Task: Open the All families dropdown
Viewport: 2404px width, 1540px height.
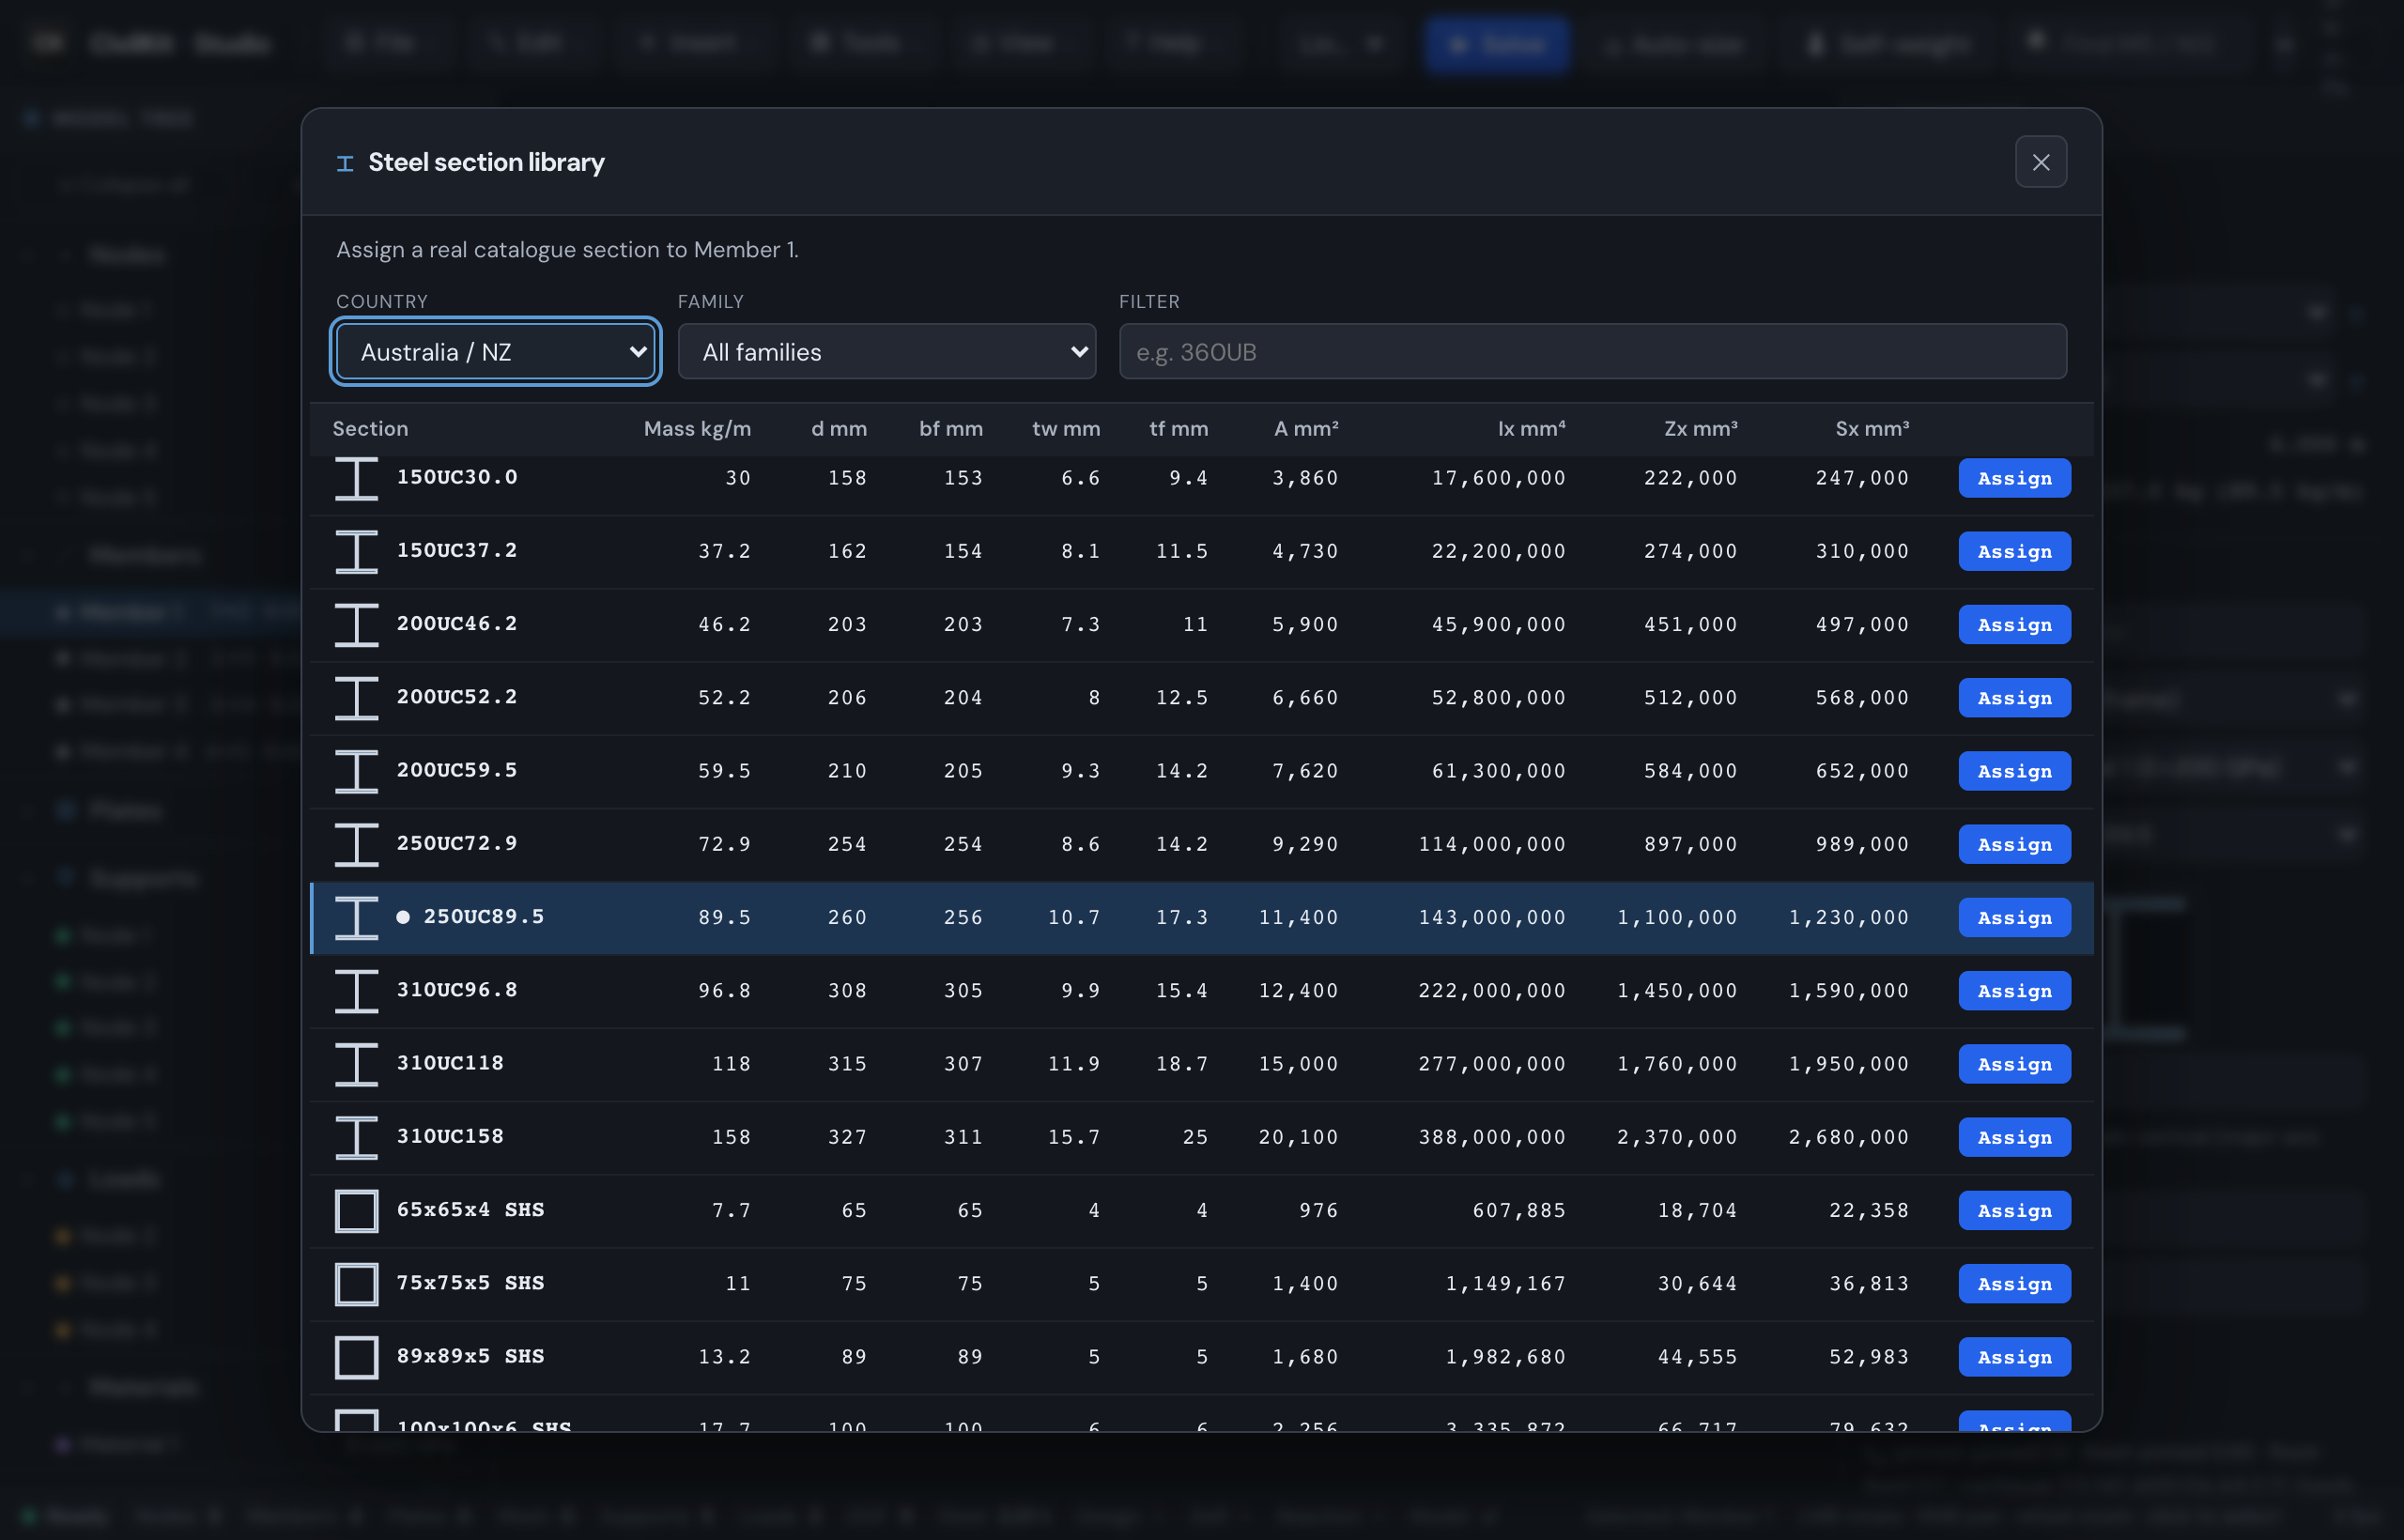Action: tap(887, 352)
